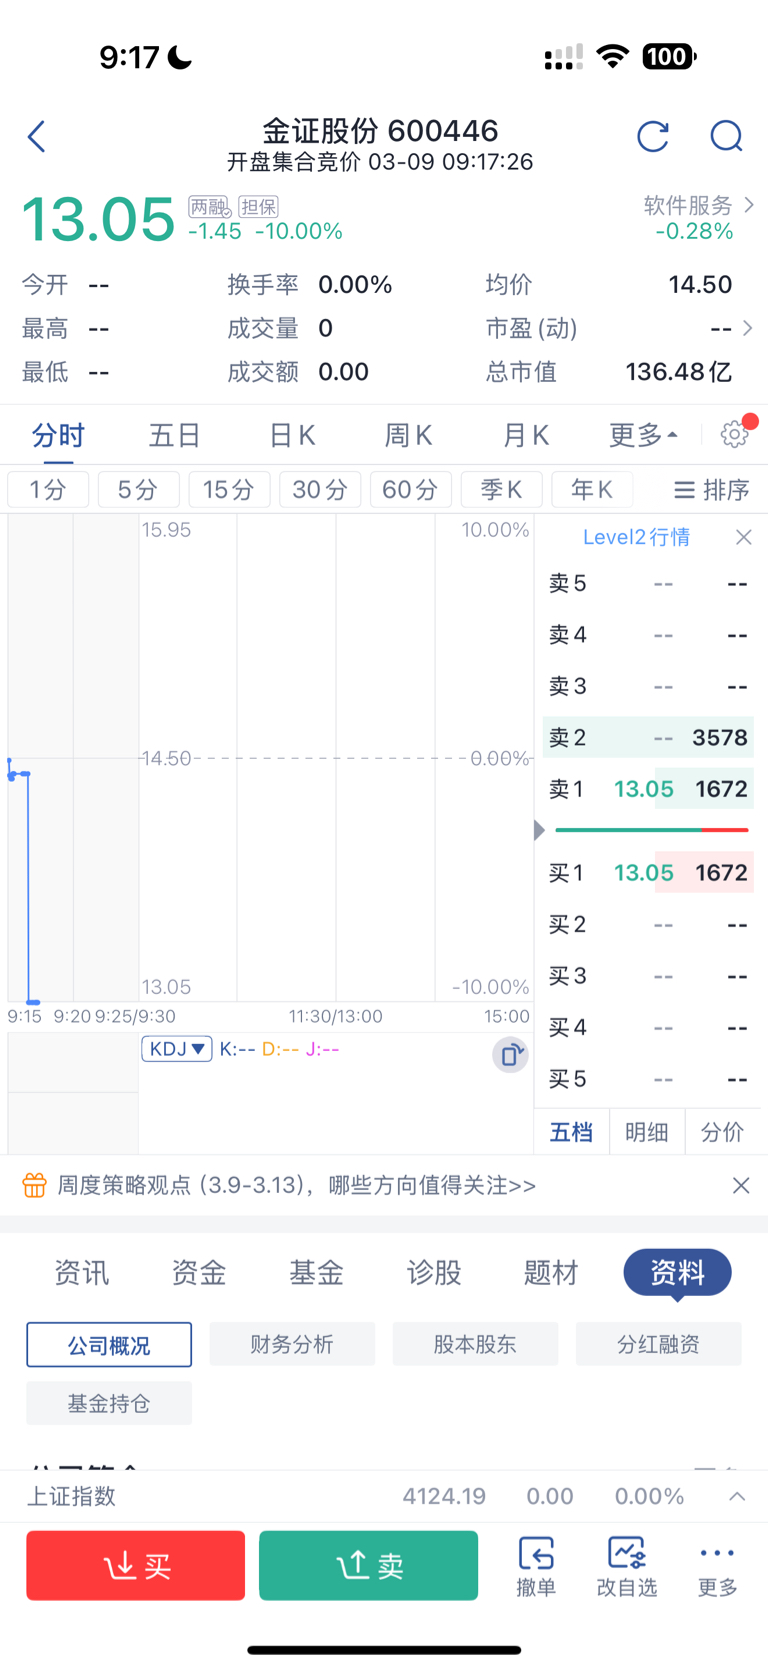Open the 资金 section tab
This screenshot has height=1669, width=768.
pyautogui.click(x=199, y=1272)
